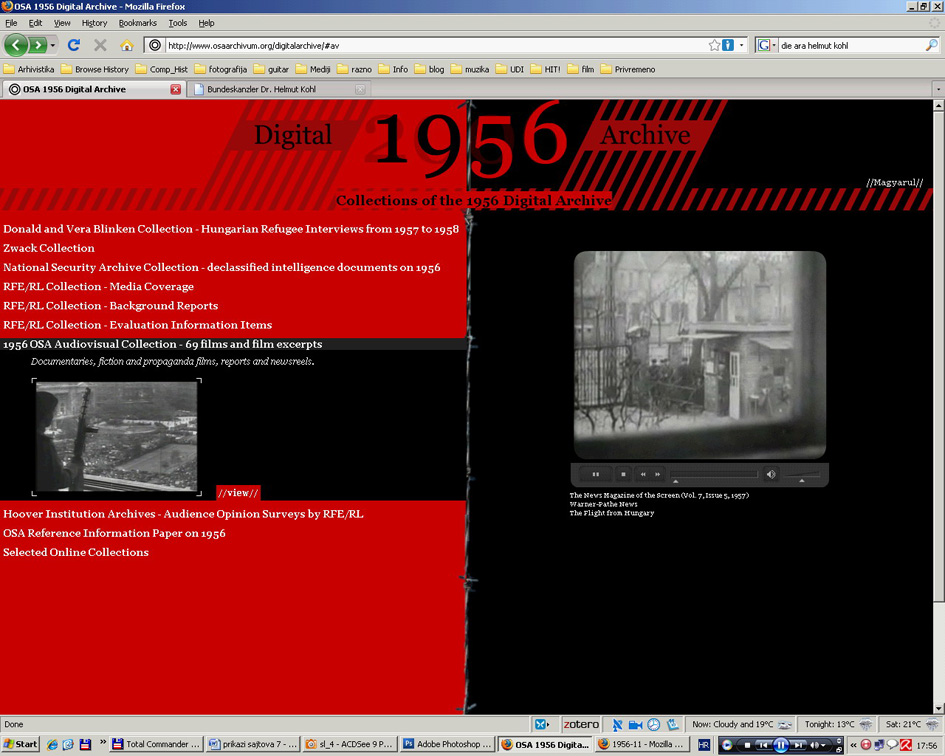Pause the video in the player
This screenshot has width=945, height=756.
pyautogui.click(x=596, y=474)
